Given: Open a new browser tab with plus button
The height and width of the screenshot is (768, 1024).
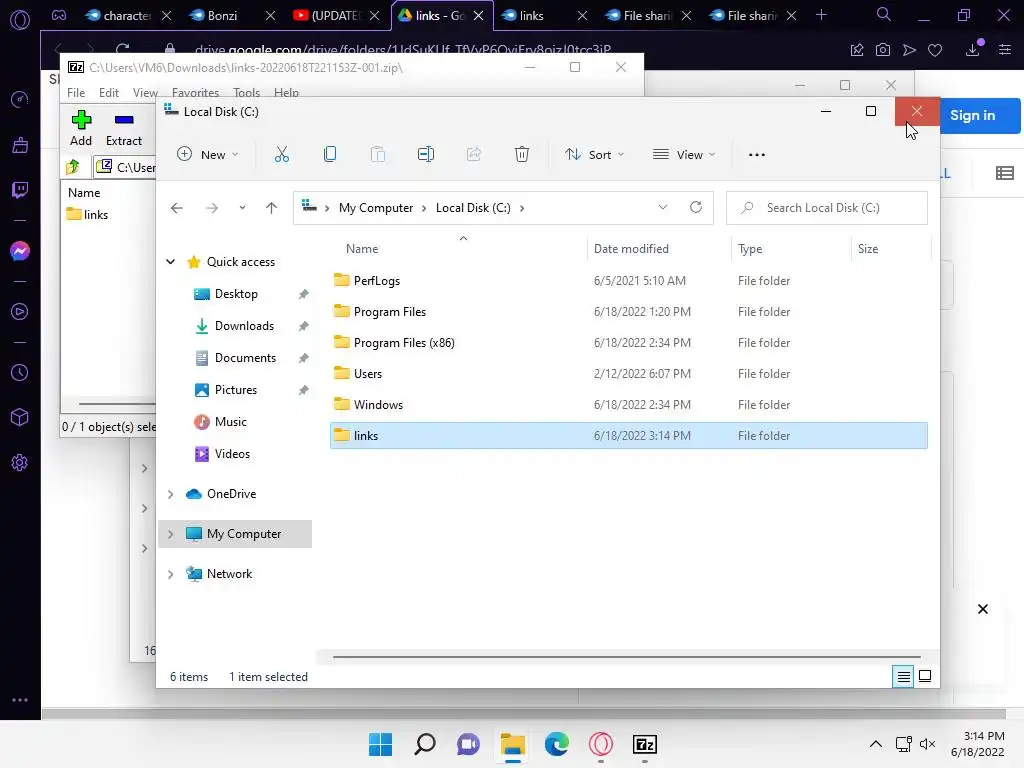Looking at the screenshot, I should tap(822, 15).
